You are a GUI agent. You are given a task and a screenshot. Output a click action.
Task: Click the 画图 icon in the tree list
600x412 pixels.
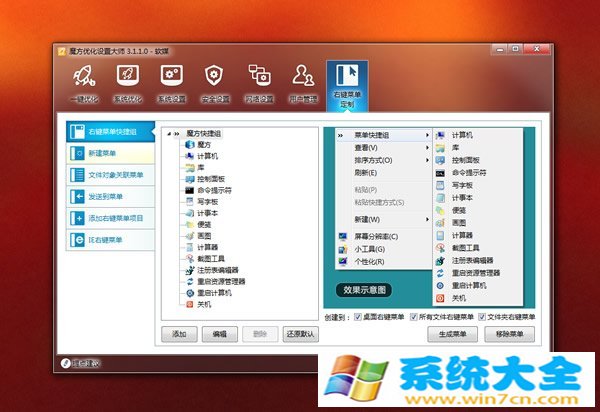click(190, 236)
